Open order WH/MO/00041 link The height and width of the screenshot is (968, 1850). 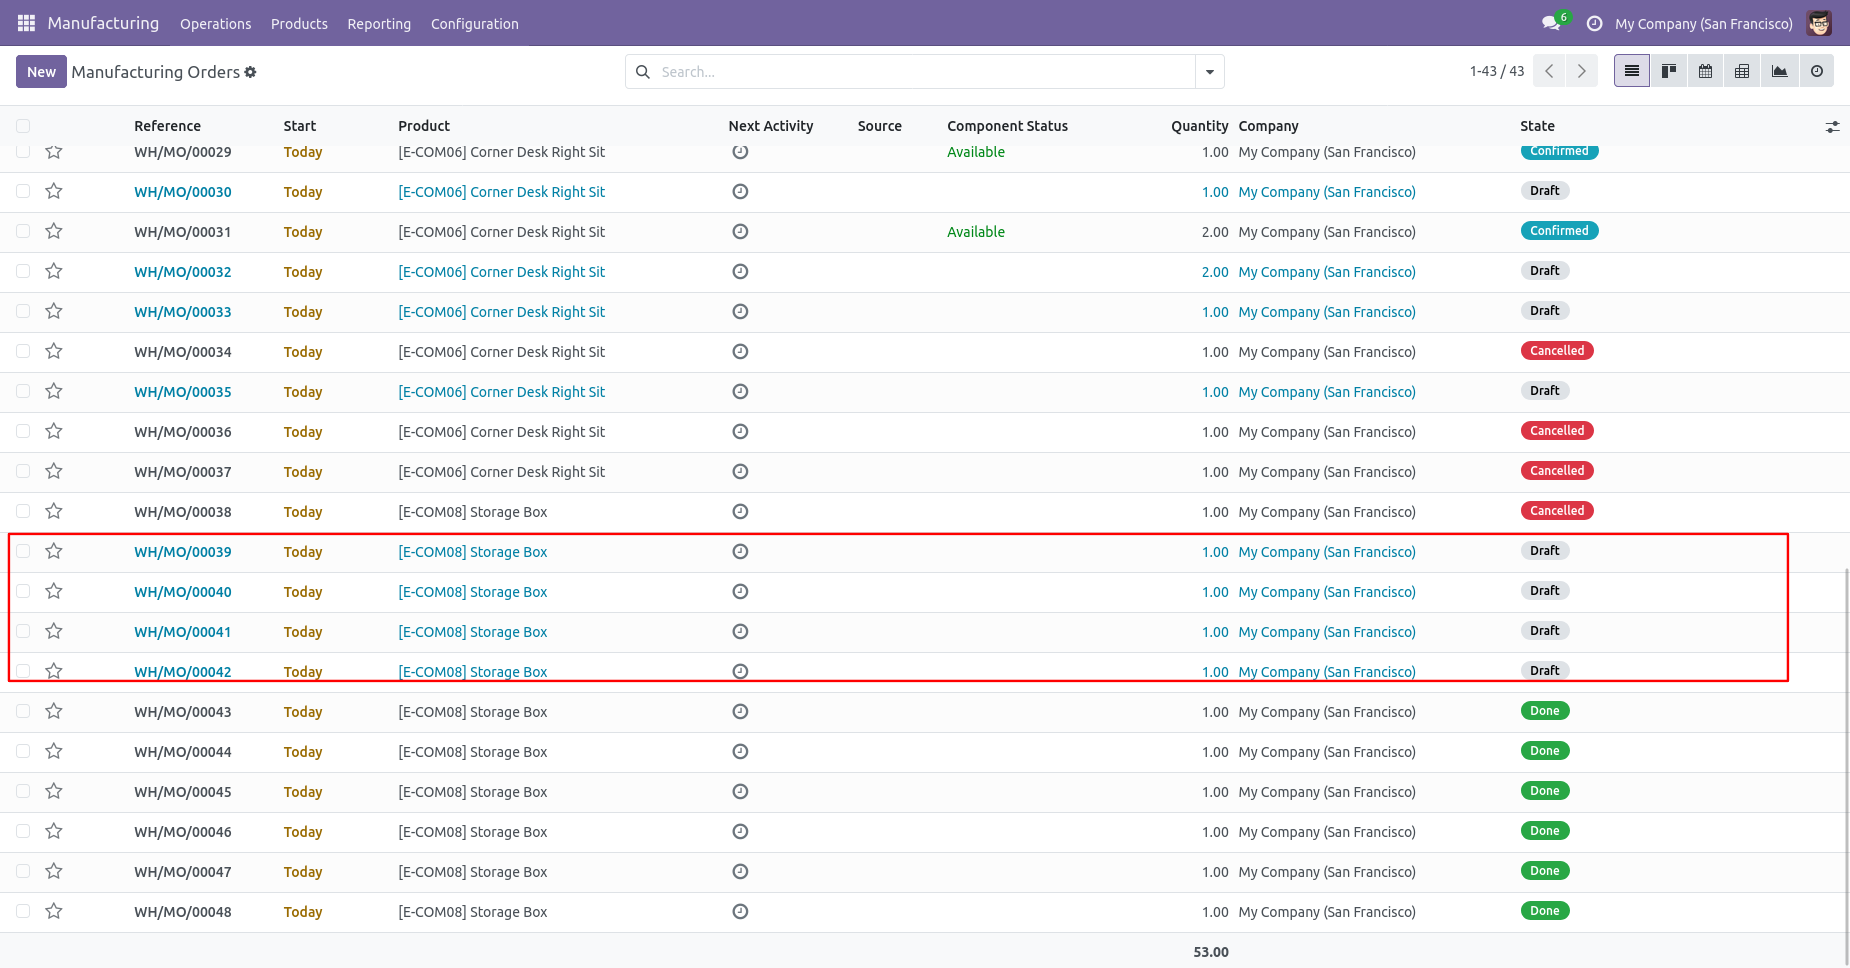tap(183, 632)
